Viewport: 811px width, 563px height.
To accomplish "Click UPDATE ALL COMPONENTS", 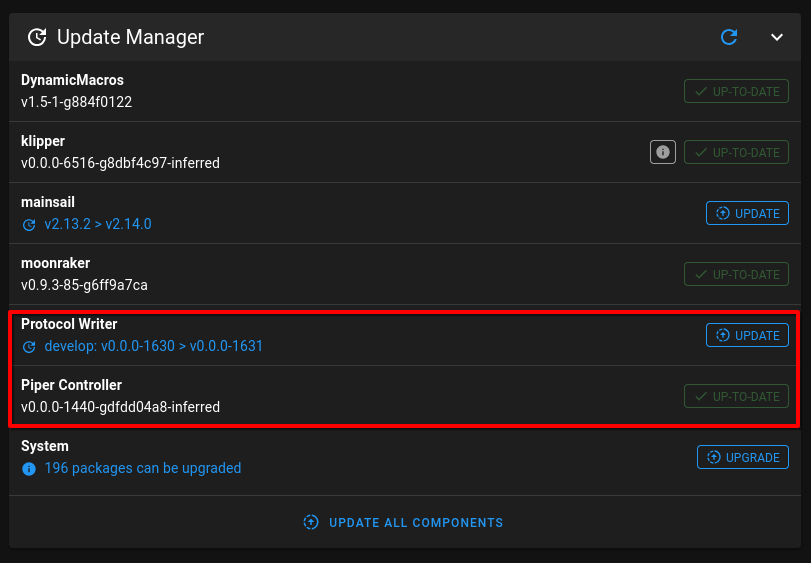I will (403, 522).
